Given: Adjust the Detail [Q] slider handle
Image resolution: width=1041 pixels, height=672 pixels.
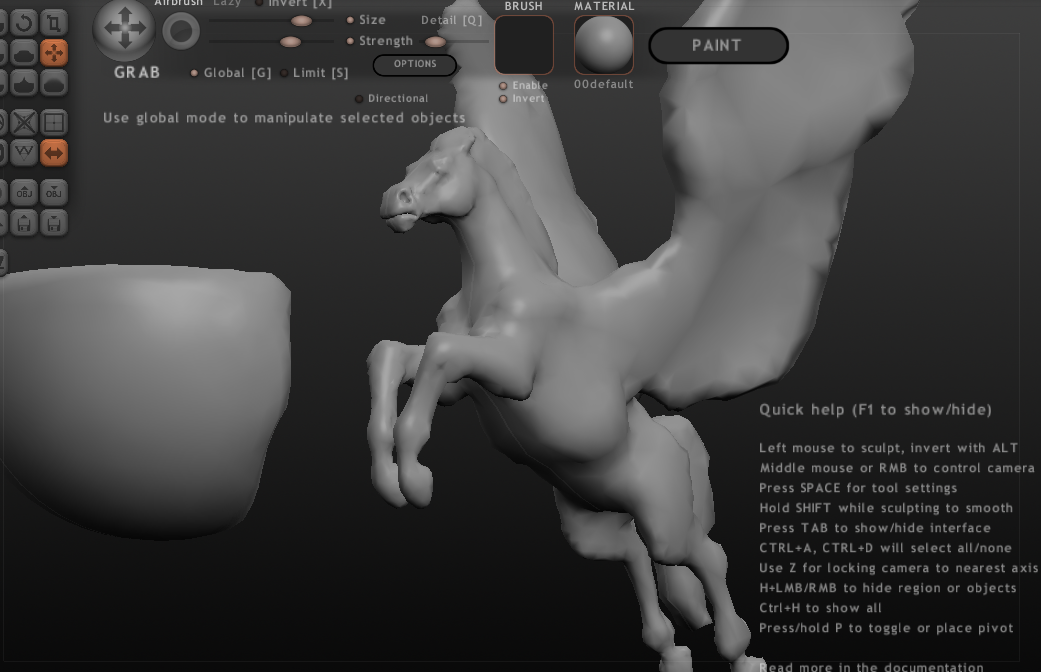Looking at the screenshot, I should (436, 42).
